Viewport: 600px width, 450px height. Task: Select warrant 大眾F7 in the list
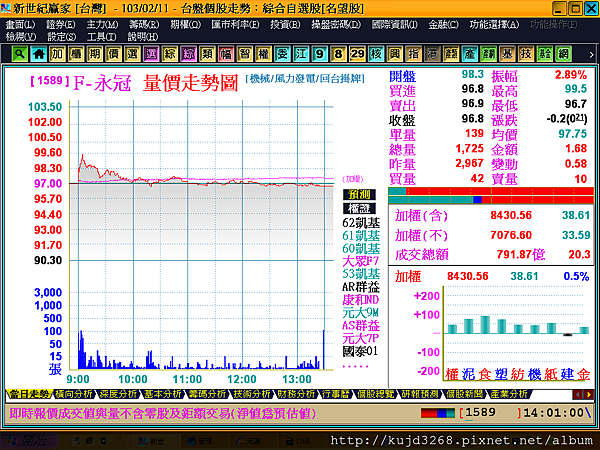click(x=360, y=261)
